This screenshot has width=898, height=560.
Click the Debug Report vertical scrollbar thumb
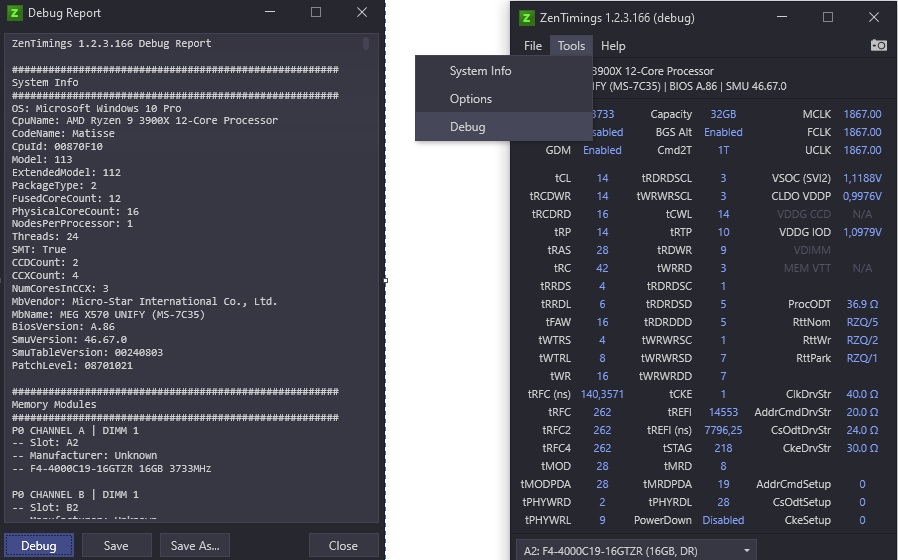(x=366, y=44)
